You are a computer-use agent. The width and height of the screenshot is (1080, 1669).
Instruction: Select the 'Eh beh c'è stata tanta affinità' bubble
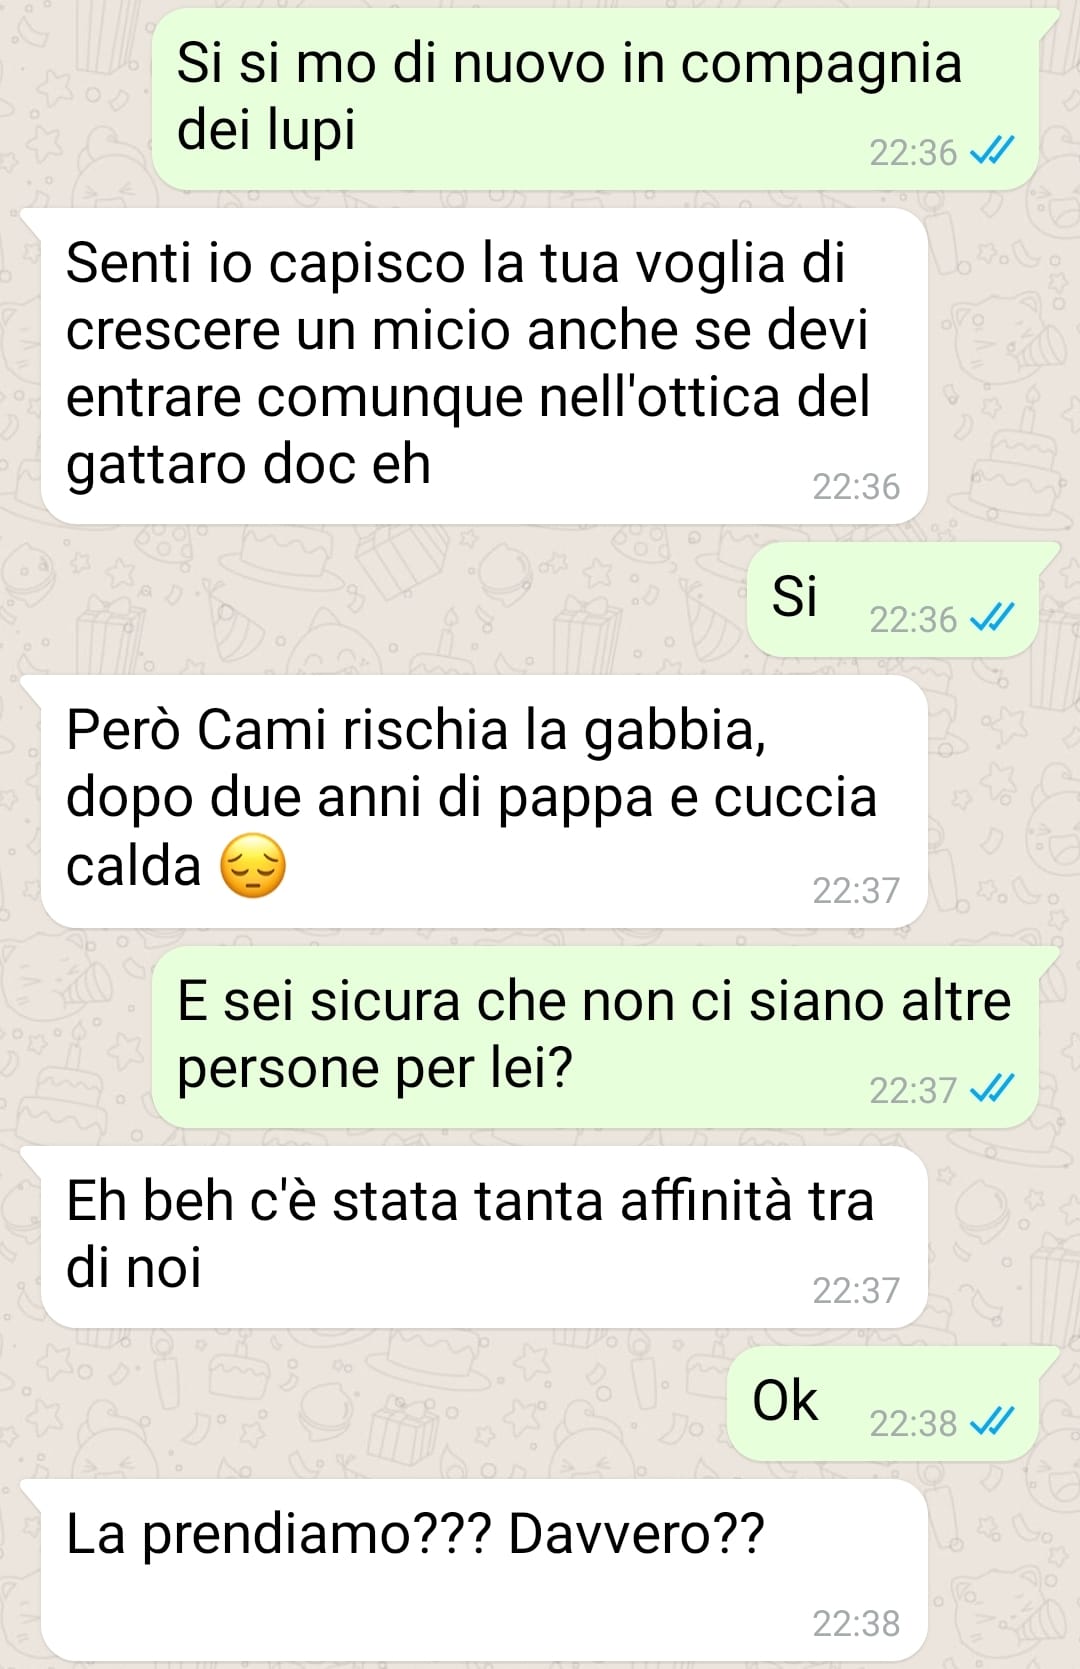pyautogui.click(x=484, y=1237)
